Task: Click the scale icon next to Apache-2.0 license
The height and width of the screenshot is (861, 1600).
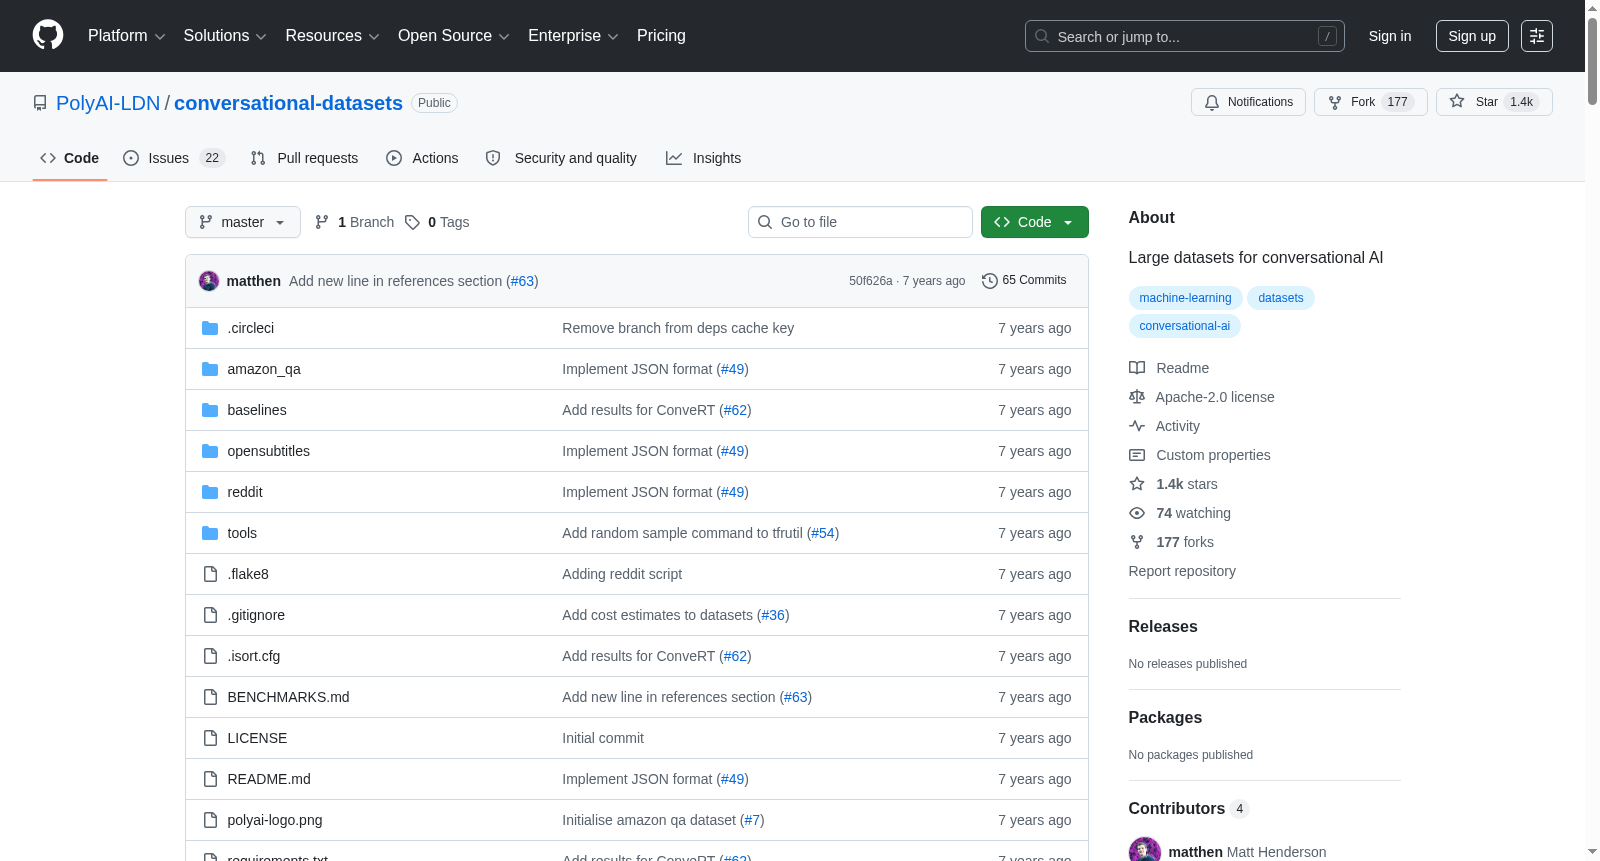Action: point(1137,397)
